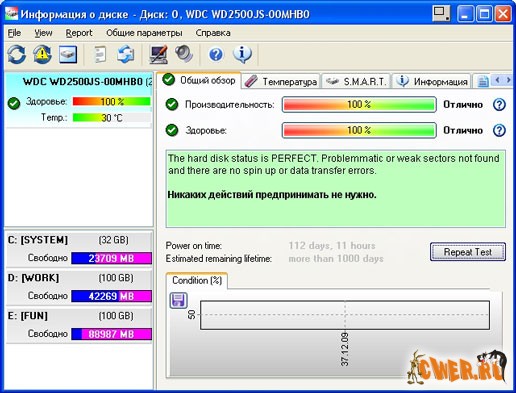Open the Справка menu
The width and height of the screenshot is (516, 393).
pos(213,33)
